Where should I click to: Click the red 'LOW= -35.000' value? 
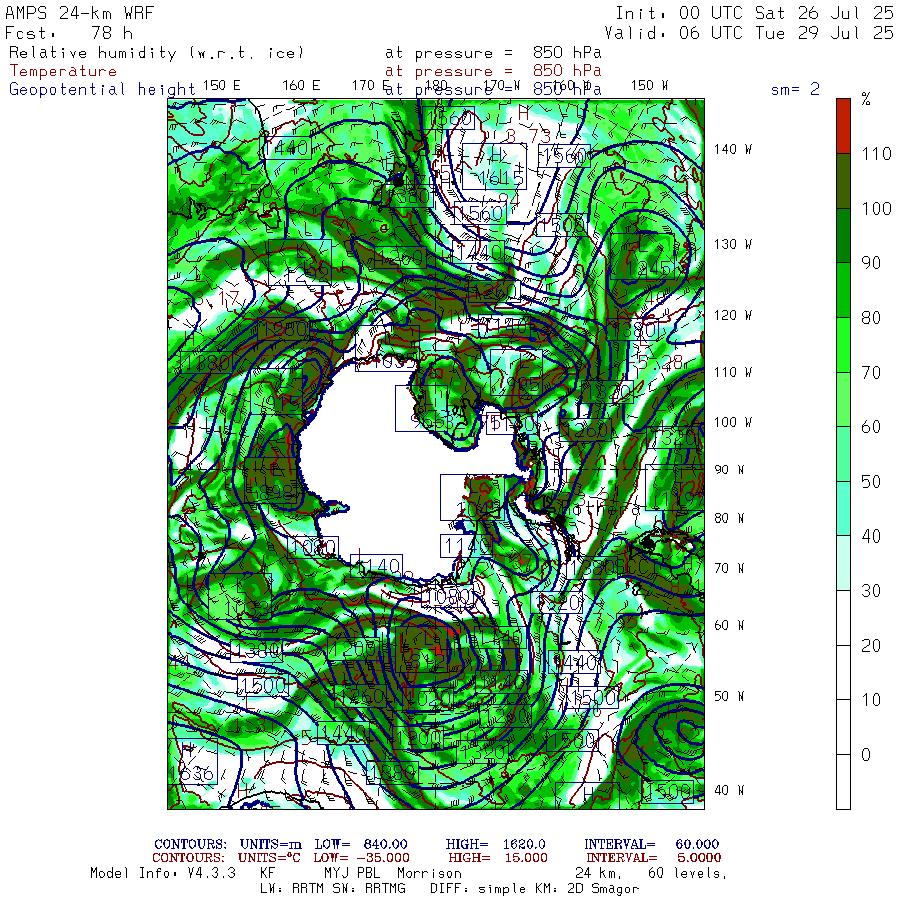coord(362,858)
